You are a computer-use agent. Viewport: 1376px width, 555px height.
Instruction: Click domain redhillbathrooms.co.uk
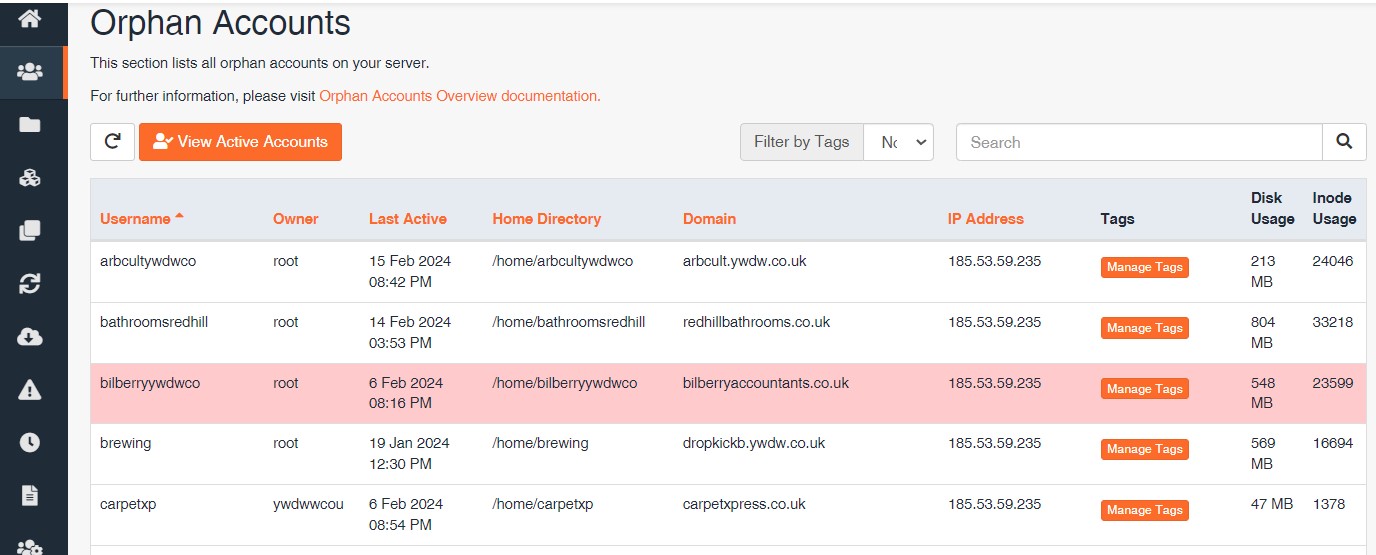tap(756, 322)
